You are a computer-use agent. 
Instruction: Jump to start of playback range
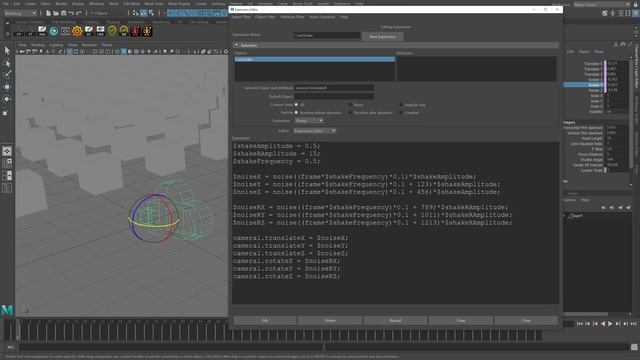[x=580, y=324]
